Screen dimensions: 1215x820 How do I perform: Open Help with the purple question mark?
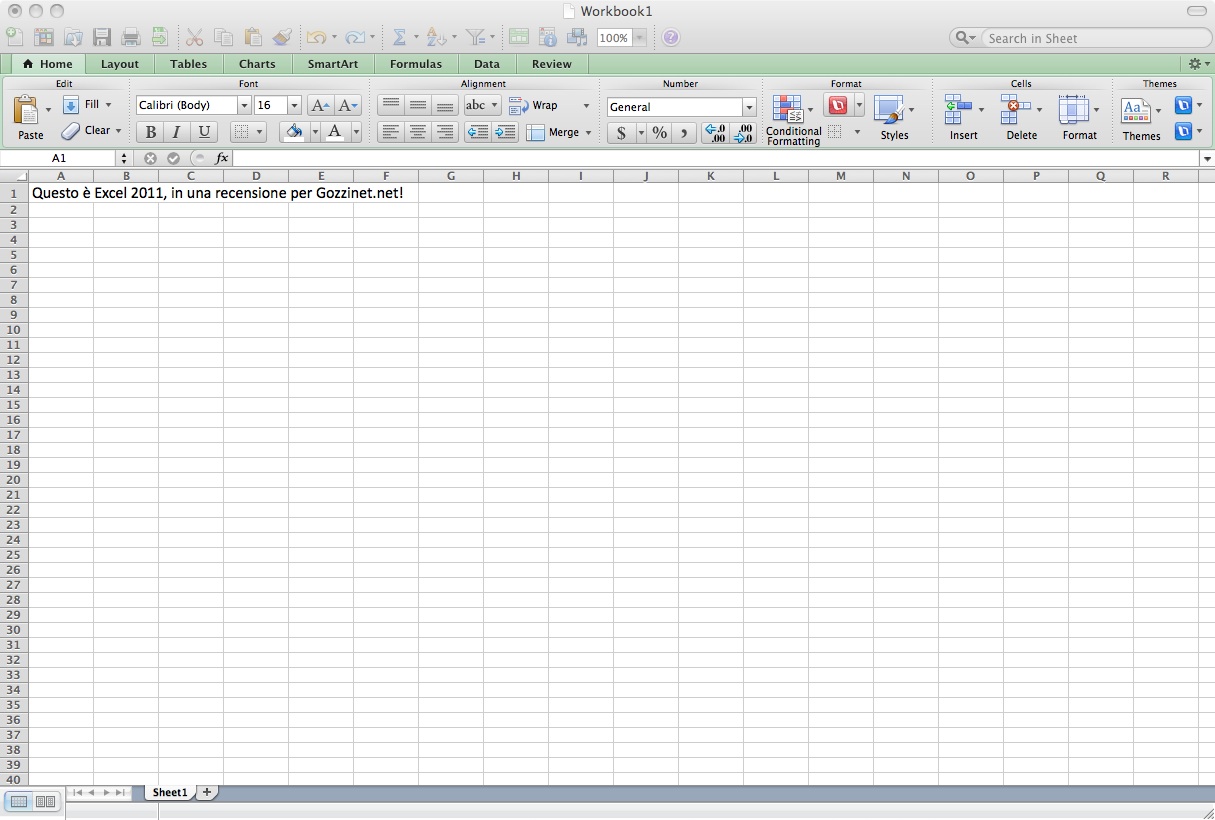click(x=671, y=38)
